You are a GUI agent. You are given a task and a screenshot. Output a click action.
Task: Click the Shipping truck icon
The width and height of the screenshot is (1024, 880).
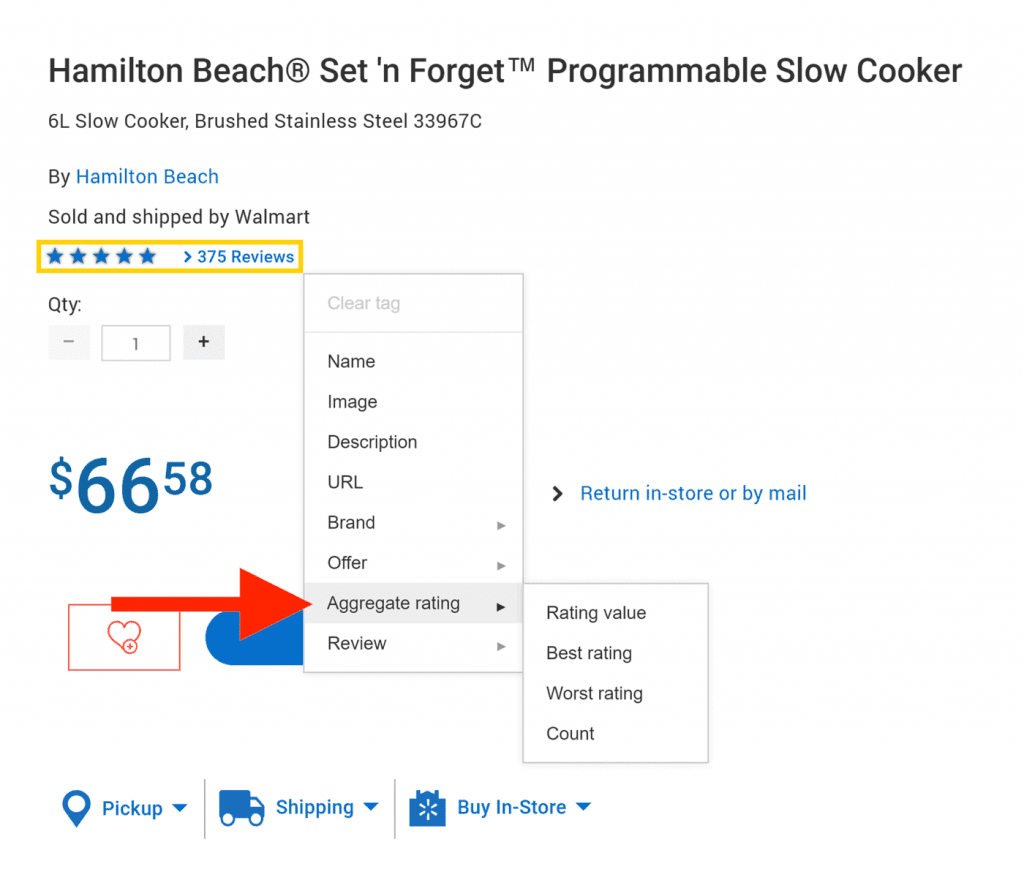(x=241, y=807)
